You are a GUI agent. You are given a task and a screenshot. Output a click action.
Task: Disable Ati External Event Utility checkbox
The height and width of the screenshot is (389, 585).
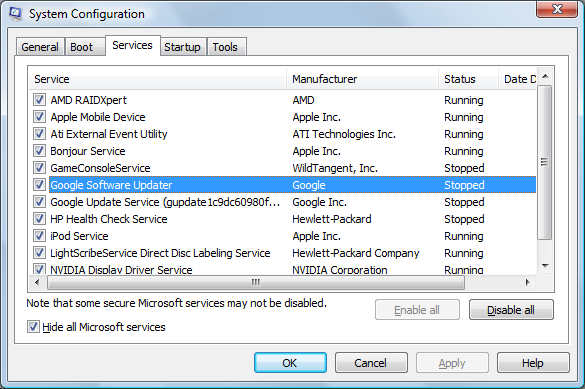[x=40, y=134]
